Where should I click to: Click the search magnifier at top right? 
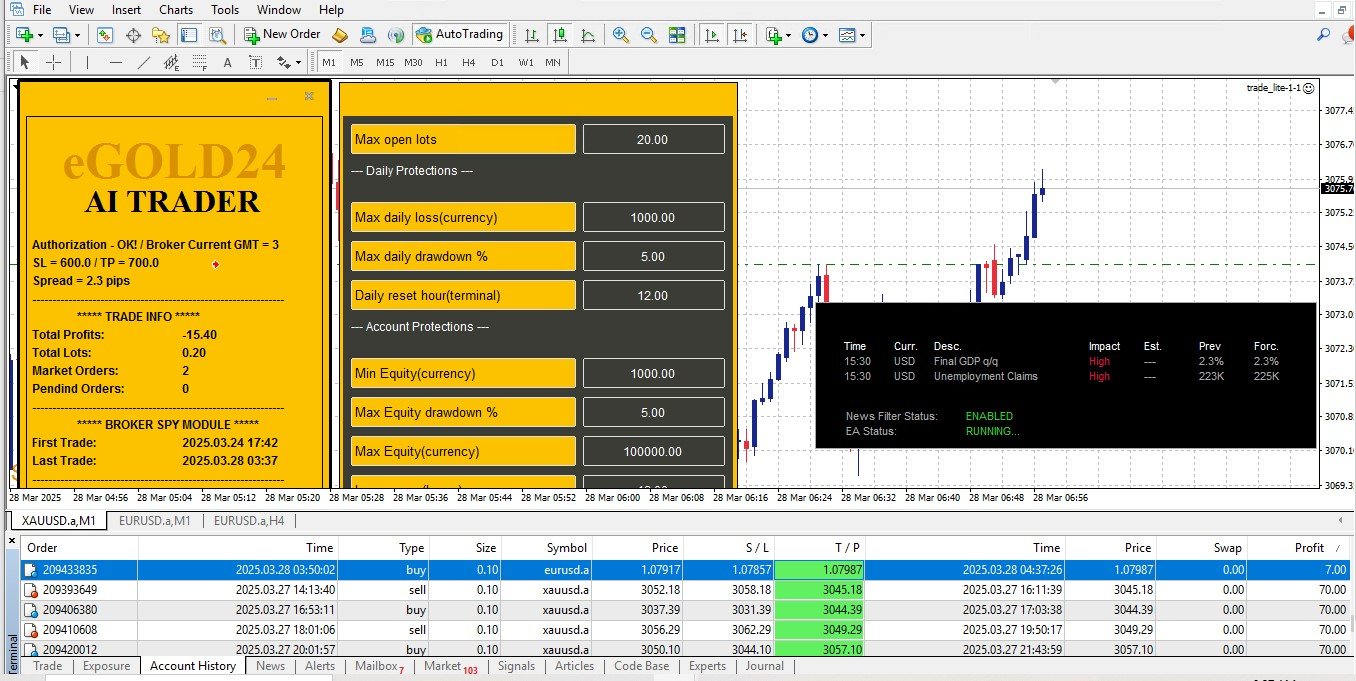pos(1323,34)
